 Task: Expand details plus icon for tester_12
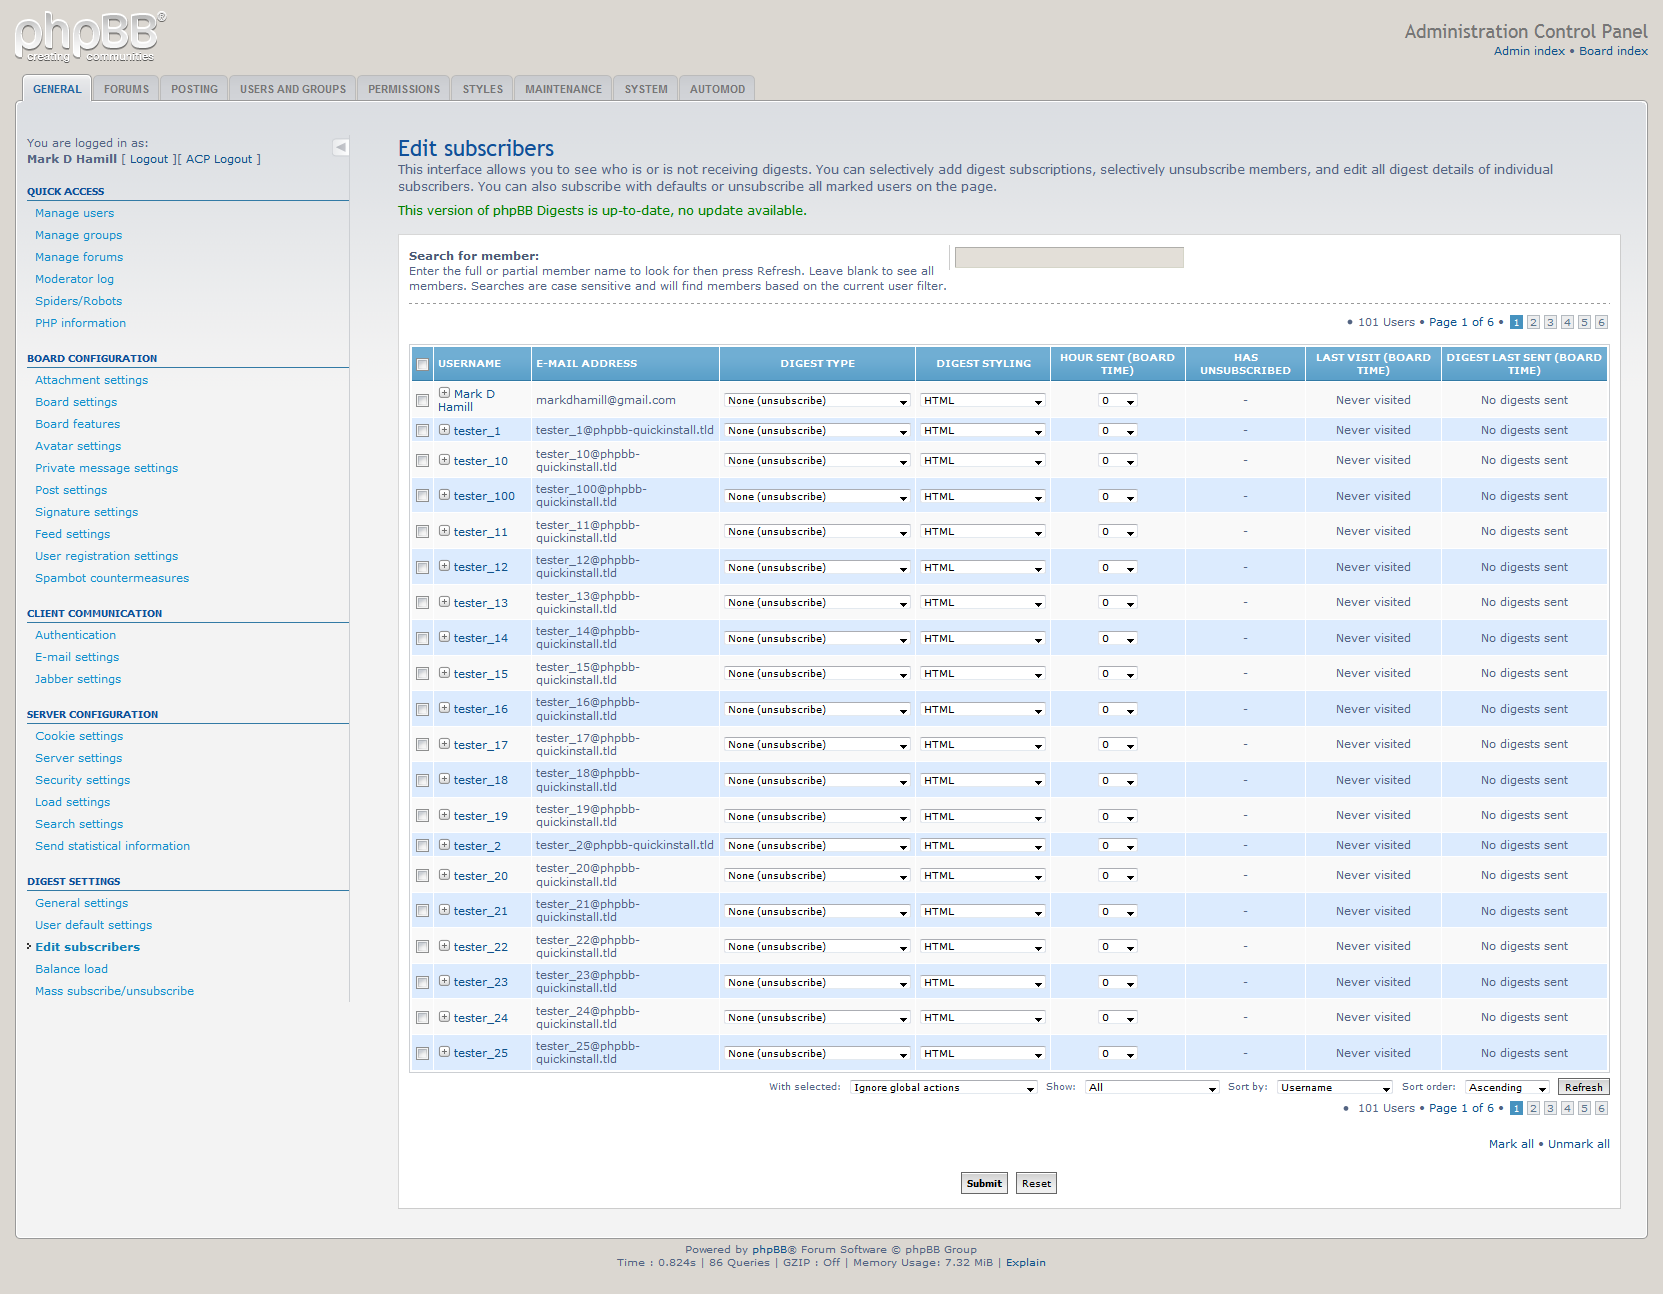tap(444, 566)
